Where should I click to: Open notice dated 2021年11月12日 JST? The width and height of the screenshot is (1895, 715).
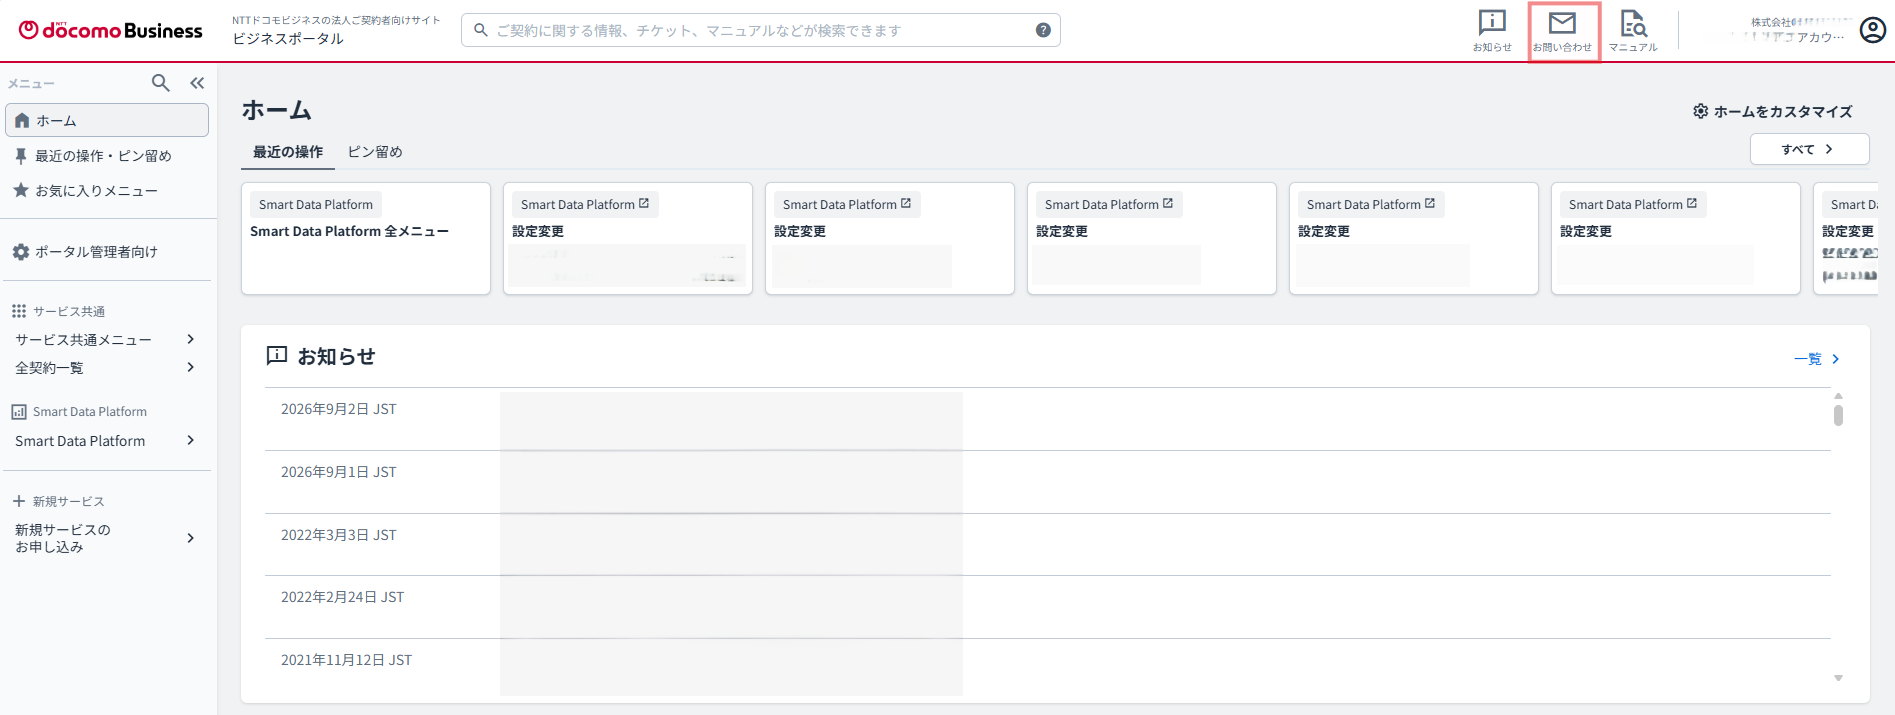[1047, 667]
